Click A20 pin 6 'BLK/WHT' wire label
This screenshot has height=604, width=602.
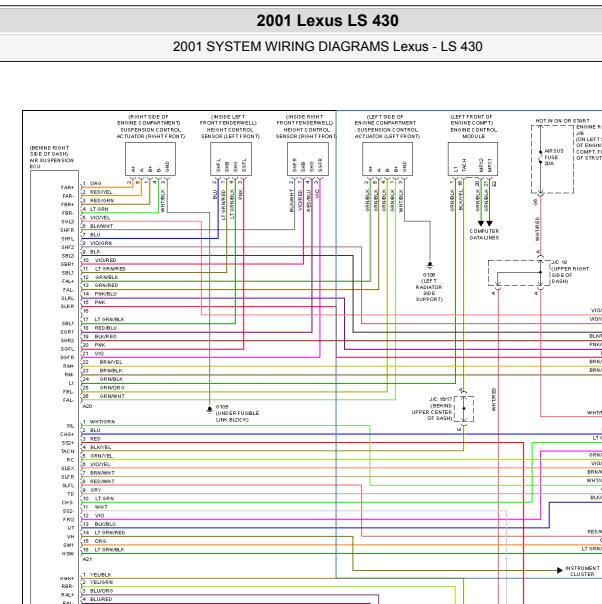point(101,226)
